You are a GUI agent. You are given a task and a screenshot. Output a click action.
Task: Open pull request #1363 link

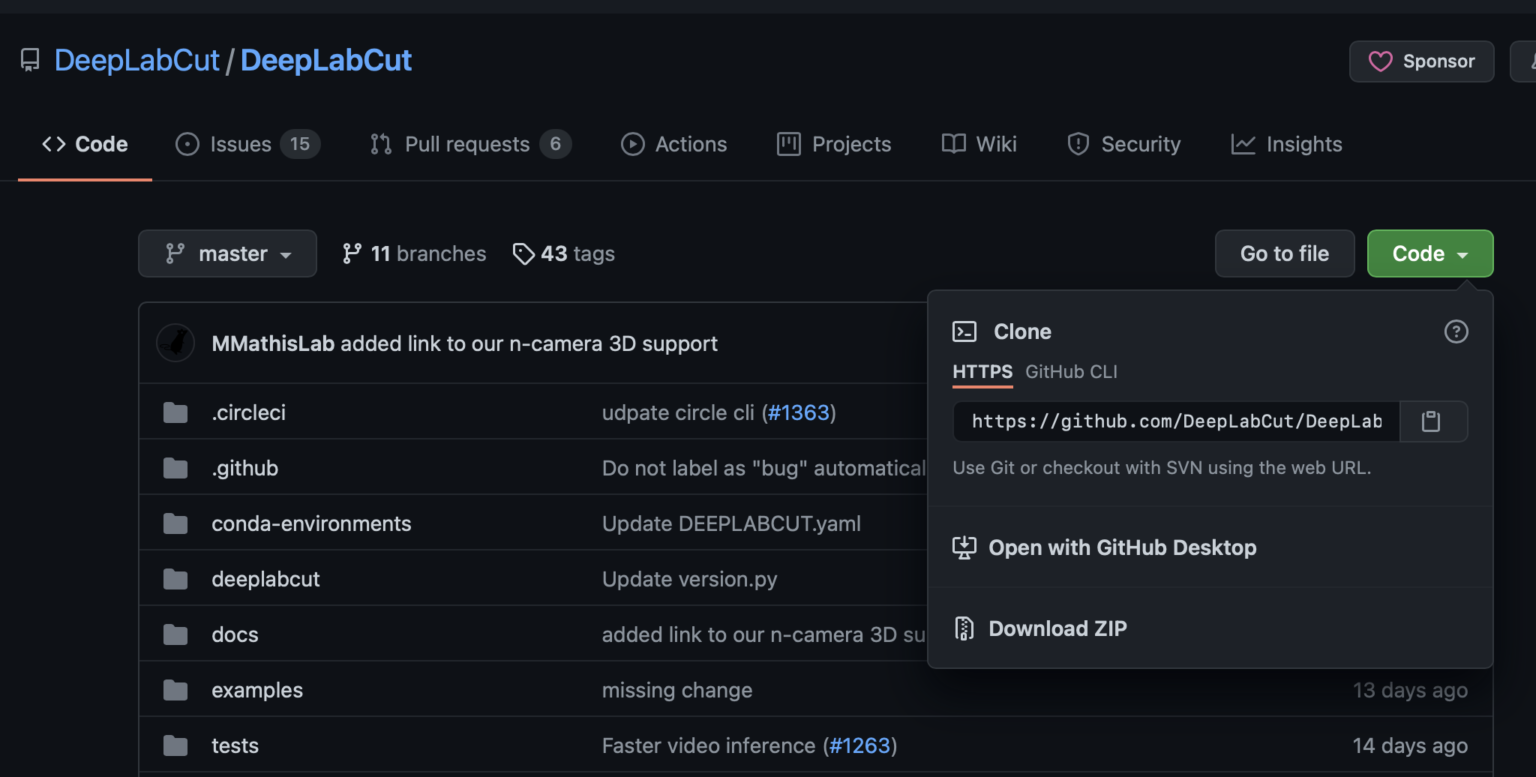(799, 412)
